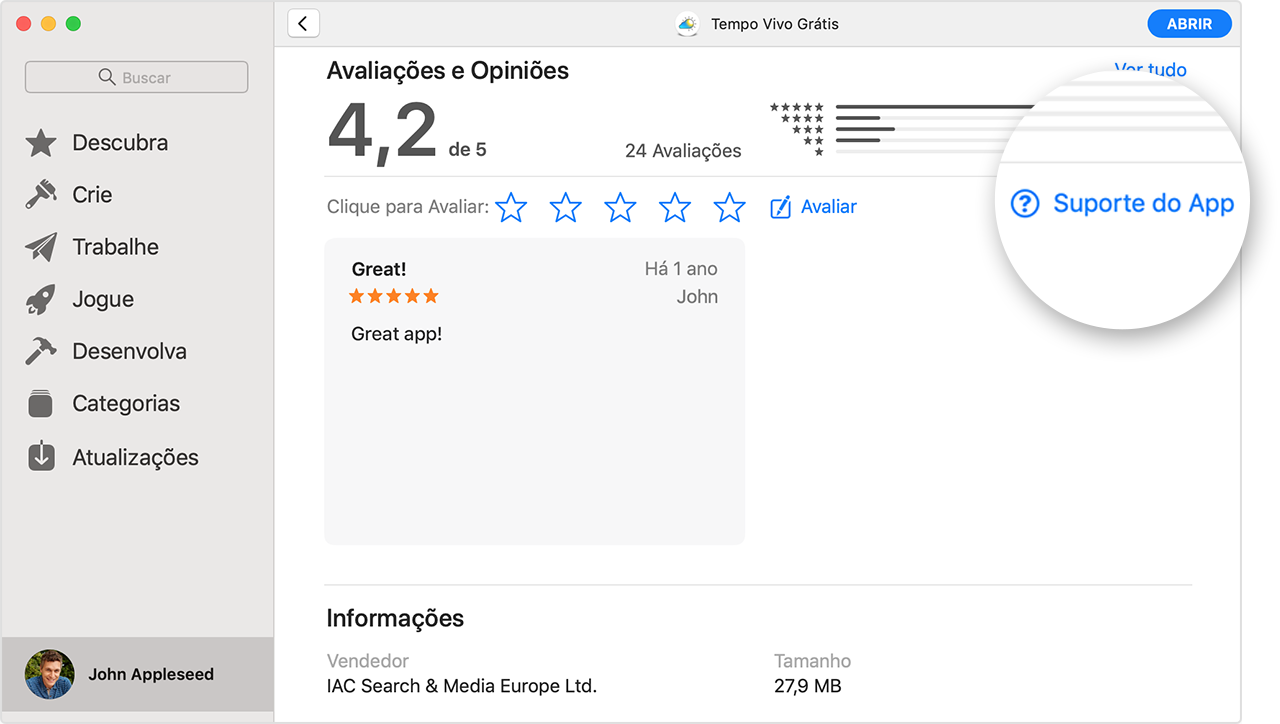
Task: Open the Suporte do App link
Action: point(1123,204)
